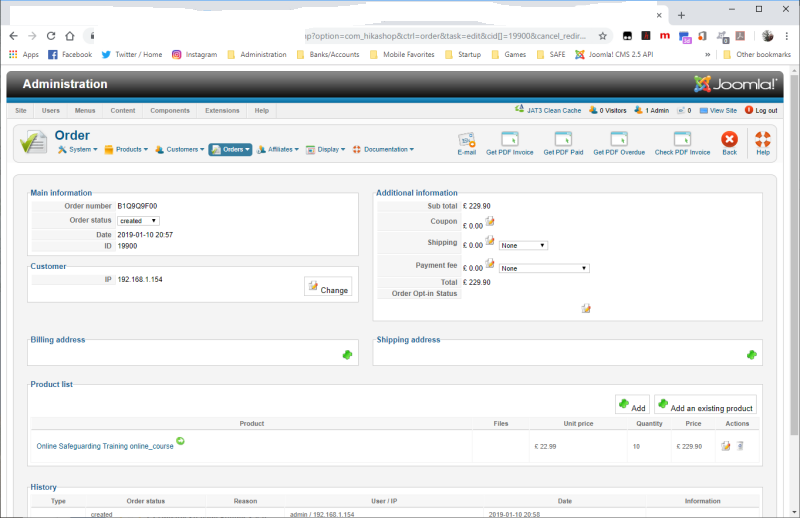Add a billing address plus icon
The image size is (800, 518).
(347, 354)
